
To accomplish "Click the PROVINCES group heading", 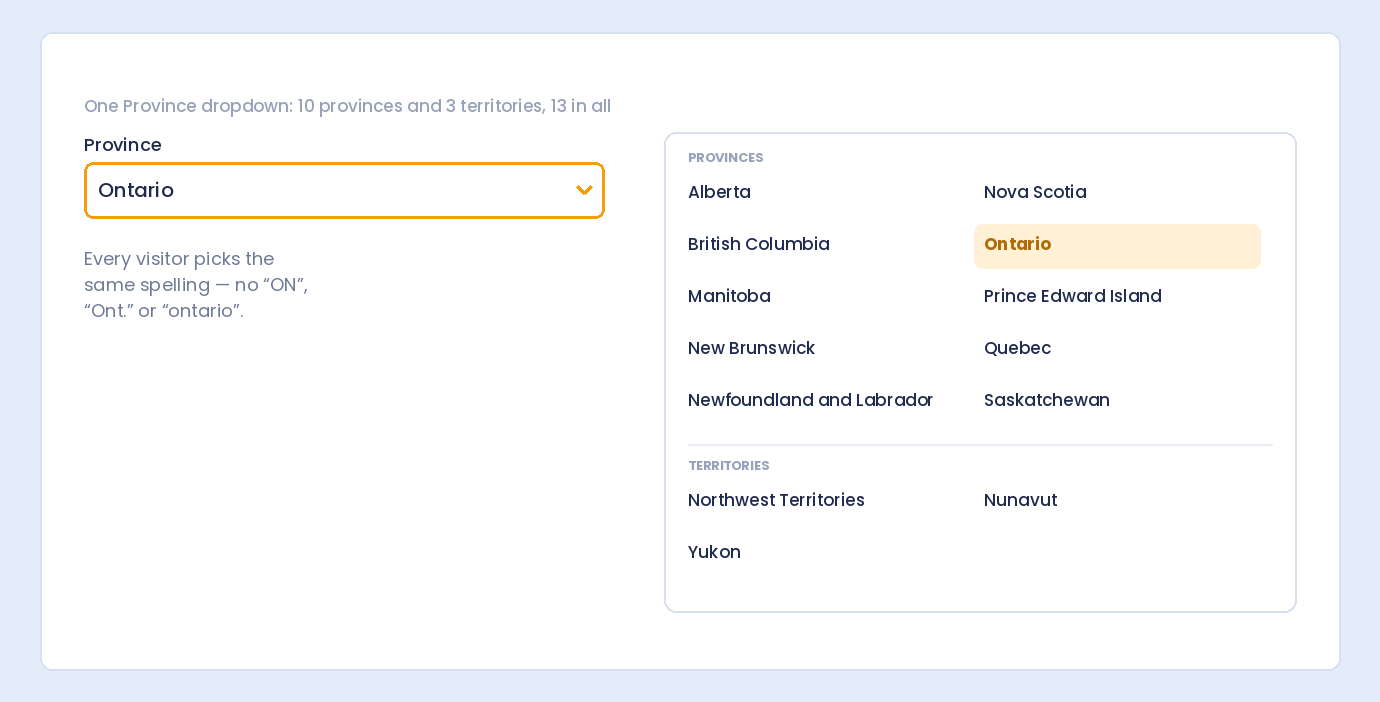I will (725, 158).
